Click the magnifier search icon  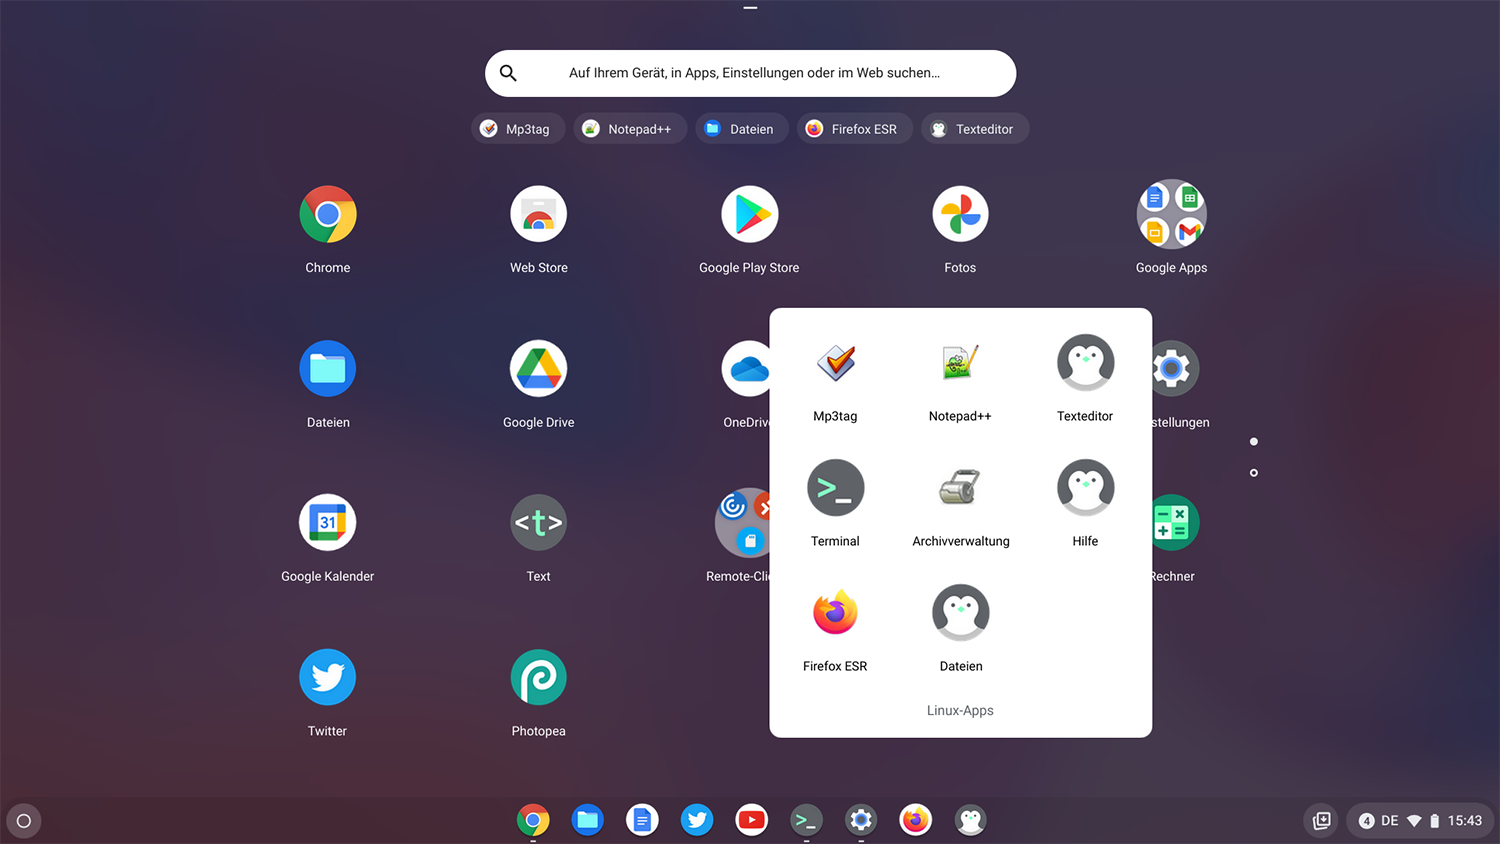click(x=508, y=73)
